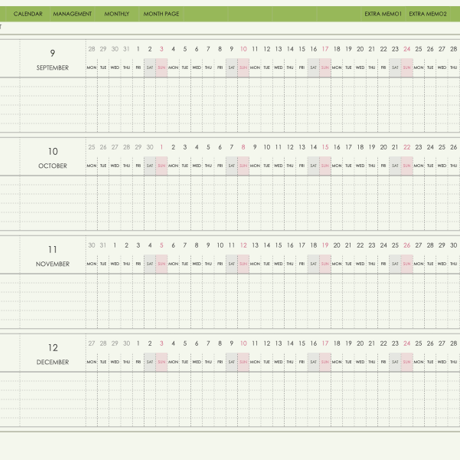The width and height of the screenshot is (460, 460).
Task: Go to the MONTHLY tab
Action: tap(117, 14)
